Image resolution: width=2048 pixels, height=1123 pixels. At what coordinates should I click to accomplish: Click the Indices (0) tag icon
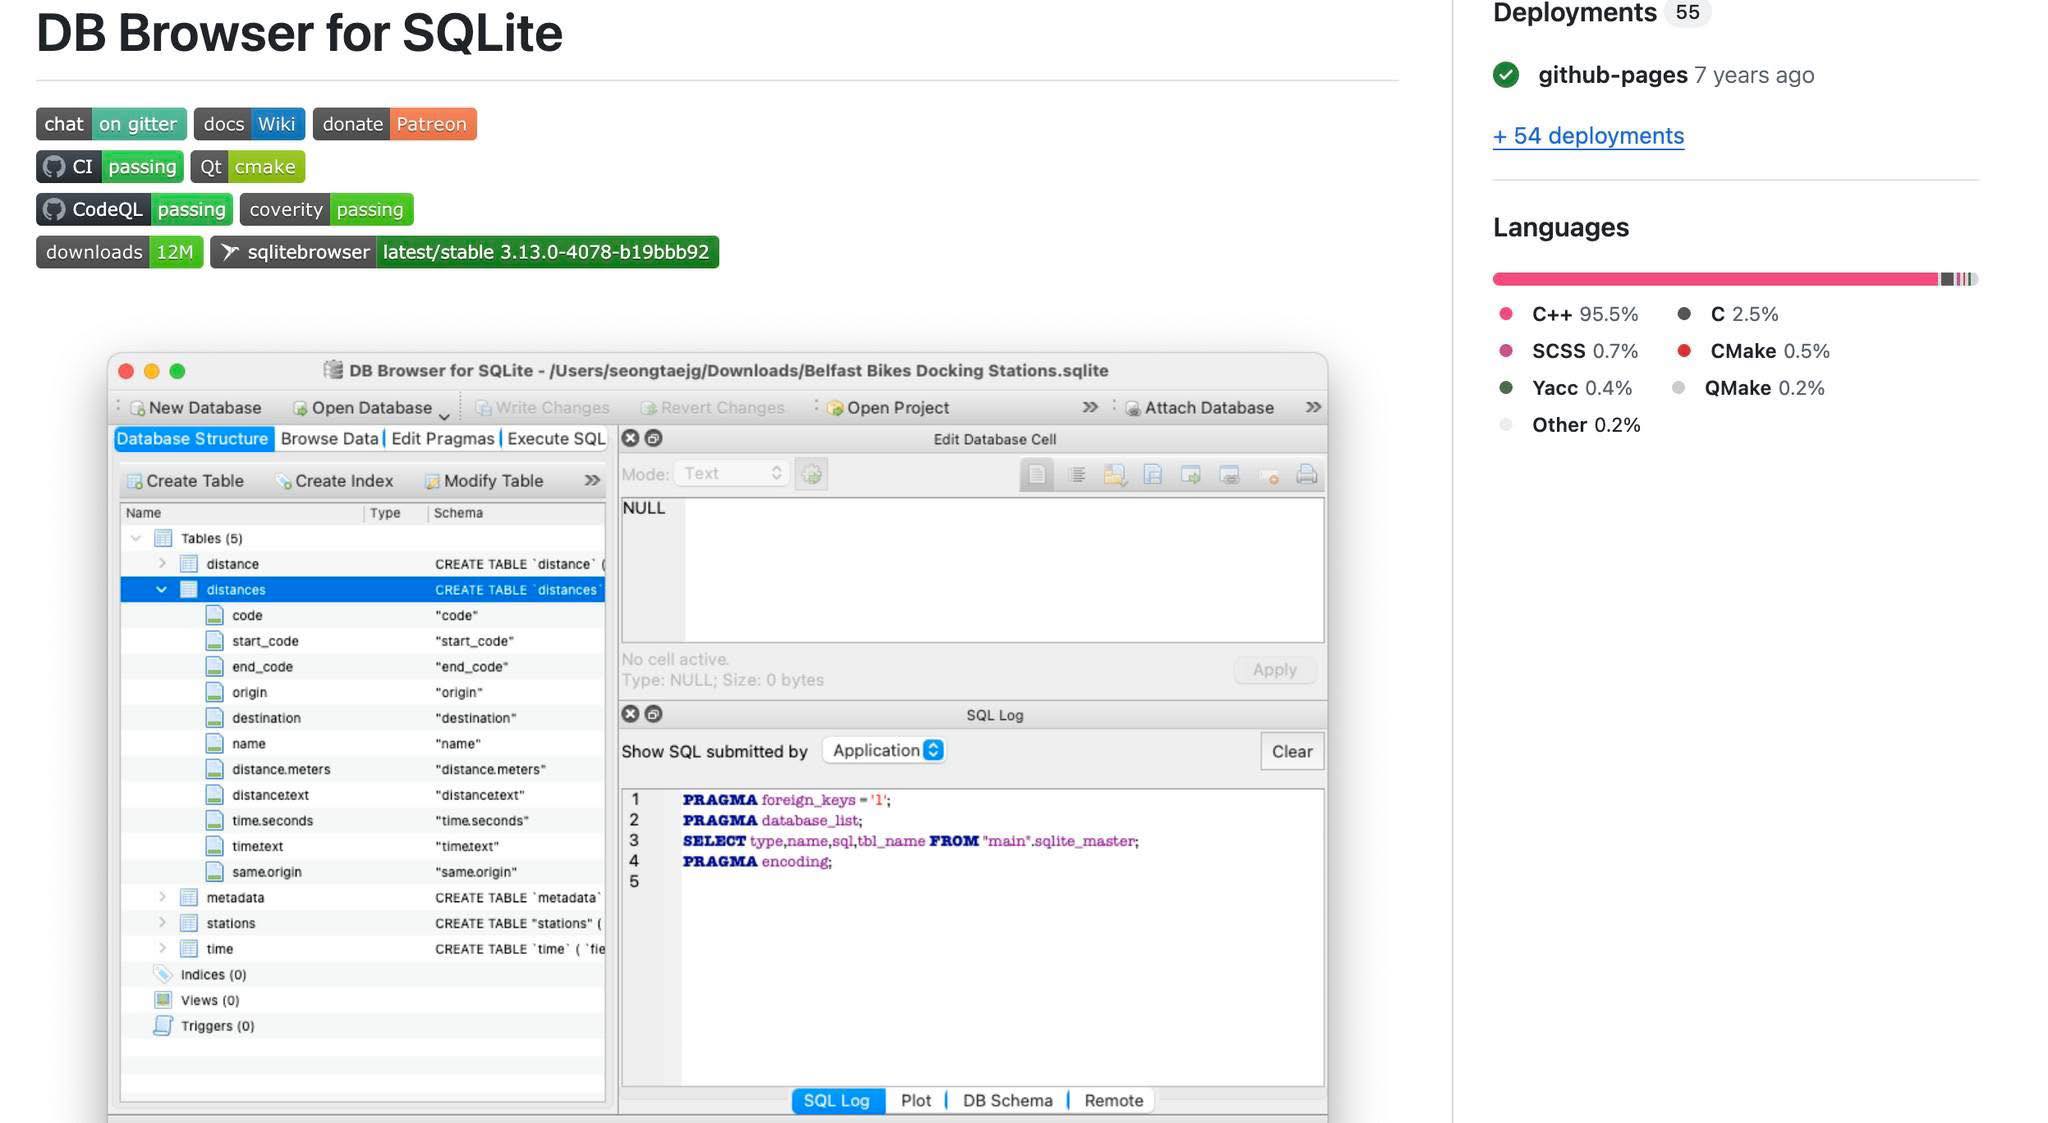[163, 974]
